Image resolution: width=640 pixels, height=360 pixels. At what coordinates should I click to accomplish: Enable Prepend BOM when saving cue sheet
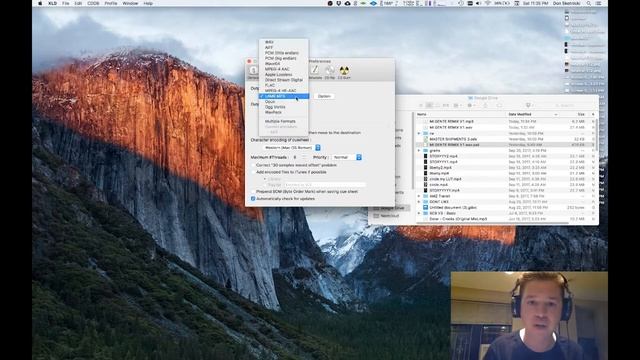coord(253,191)
